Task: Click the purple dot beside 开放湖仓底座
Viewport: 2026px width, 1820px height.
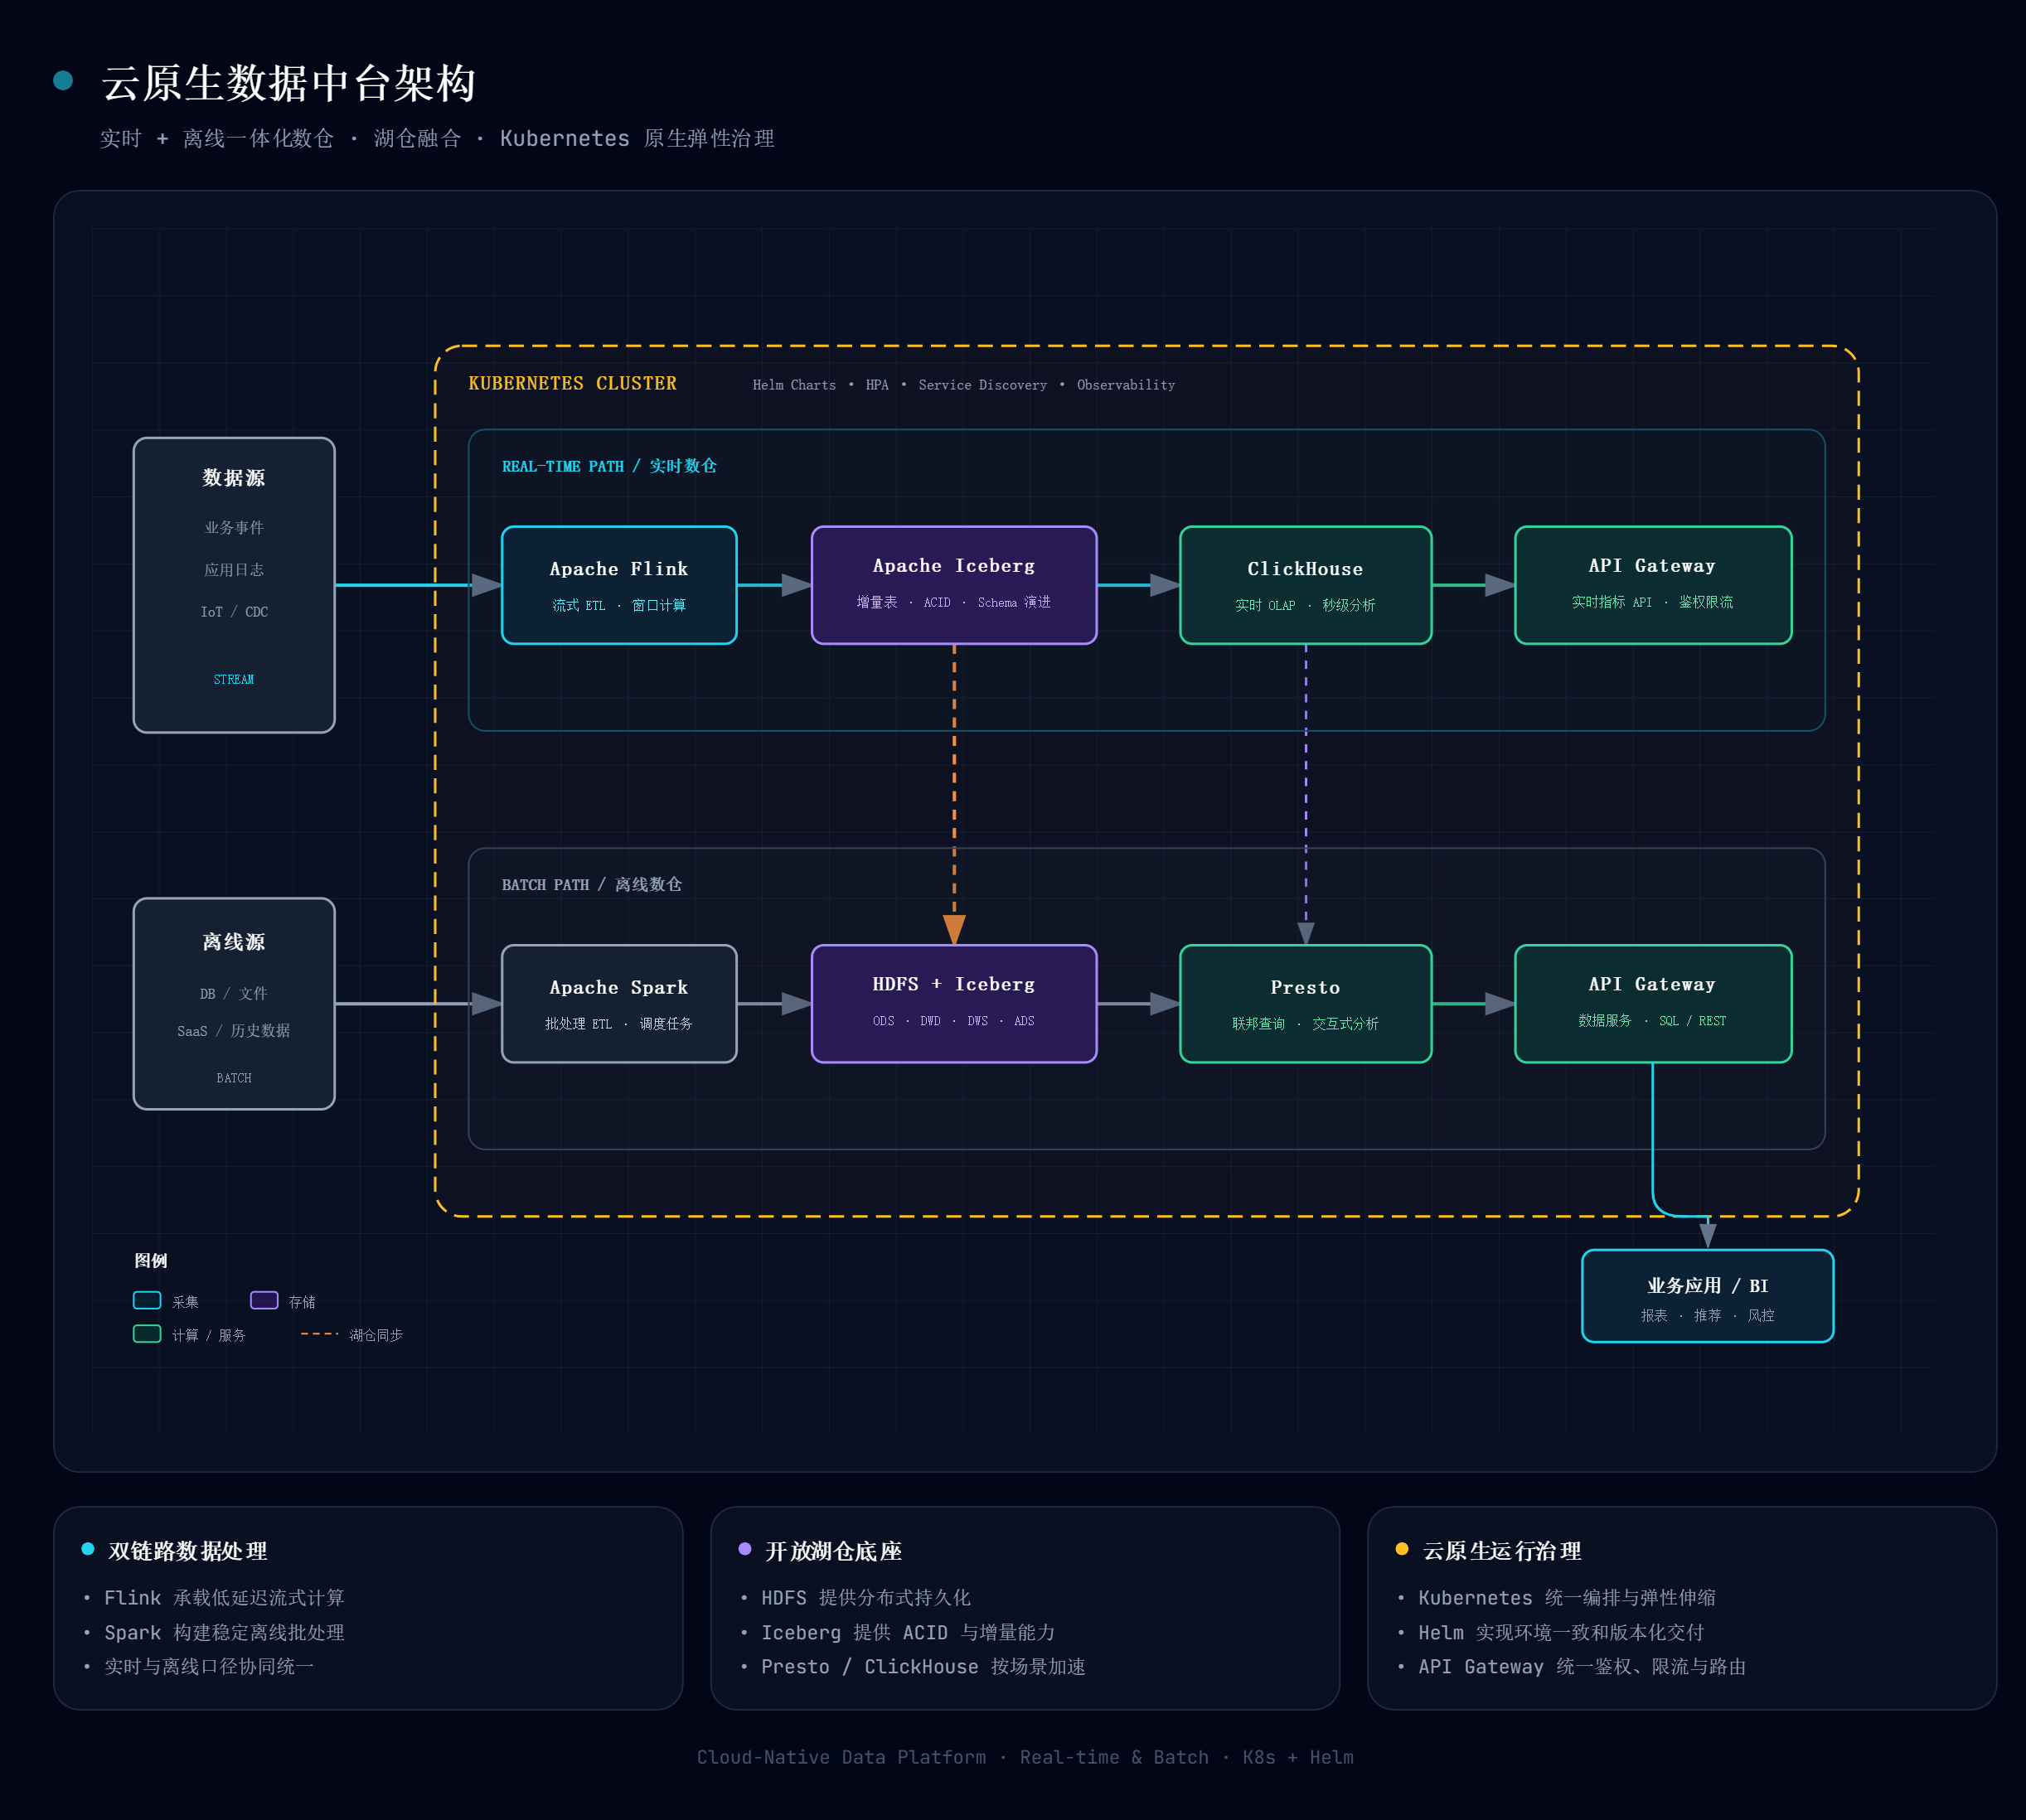Action: 745,1549
